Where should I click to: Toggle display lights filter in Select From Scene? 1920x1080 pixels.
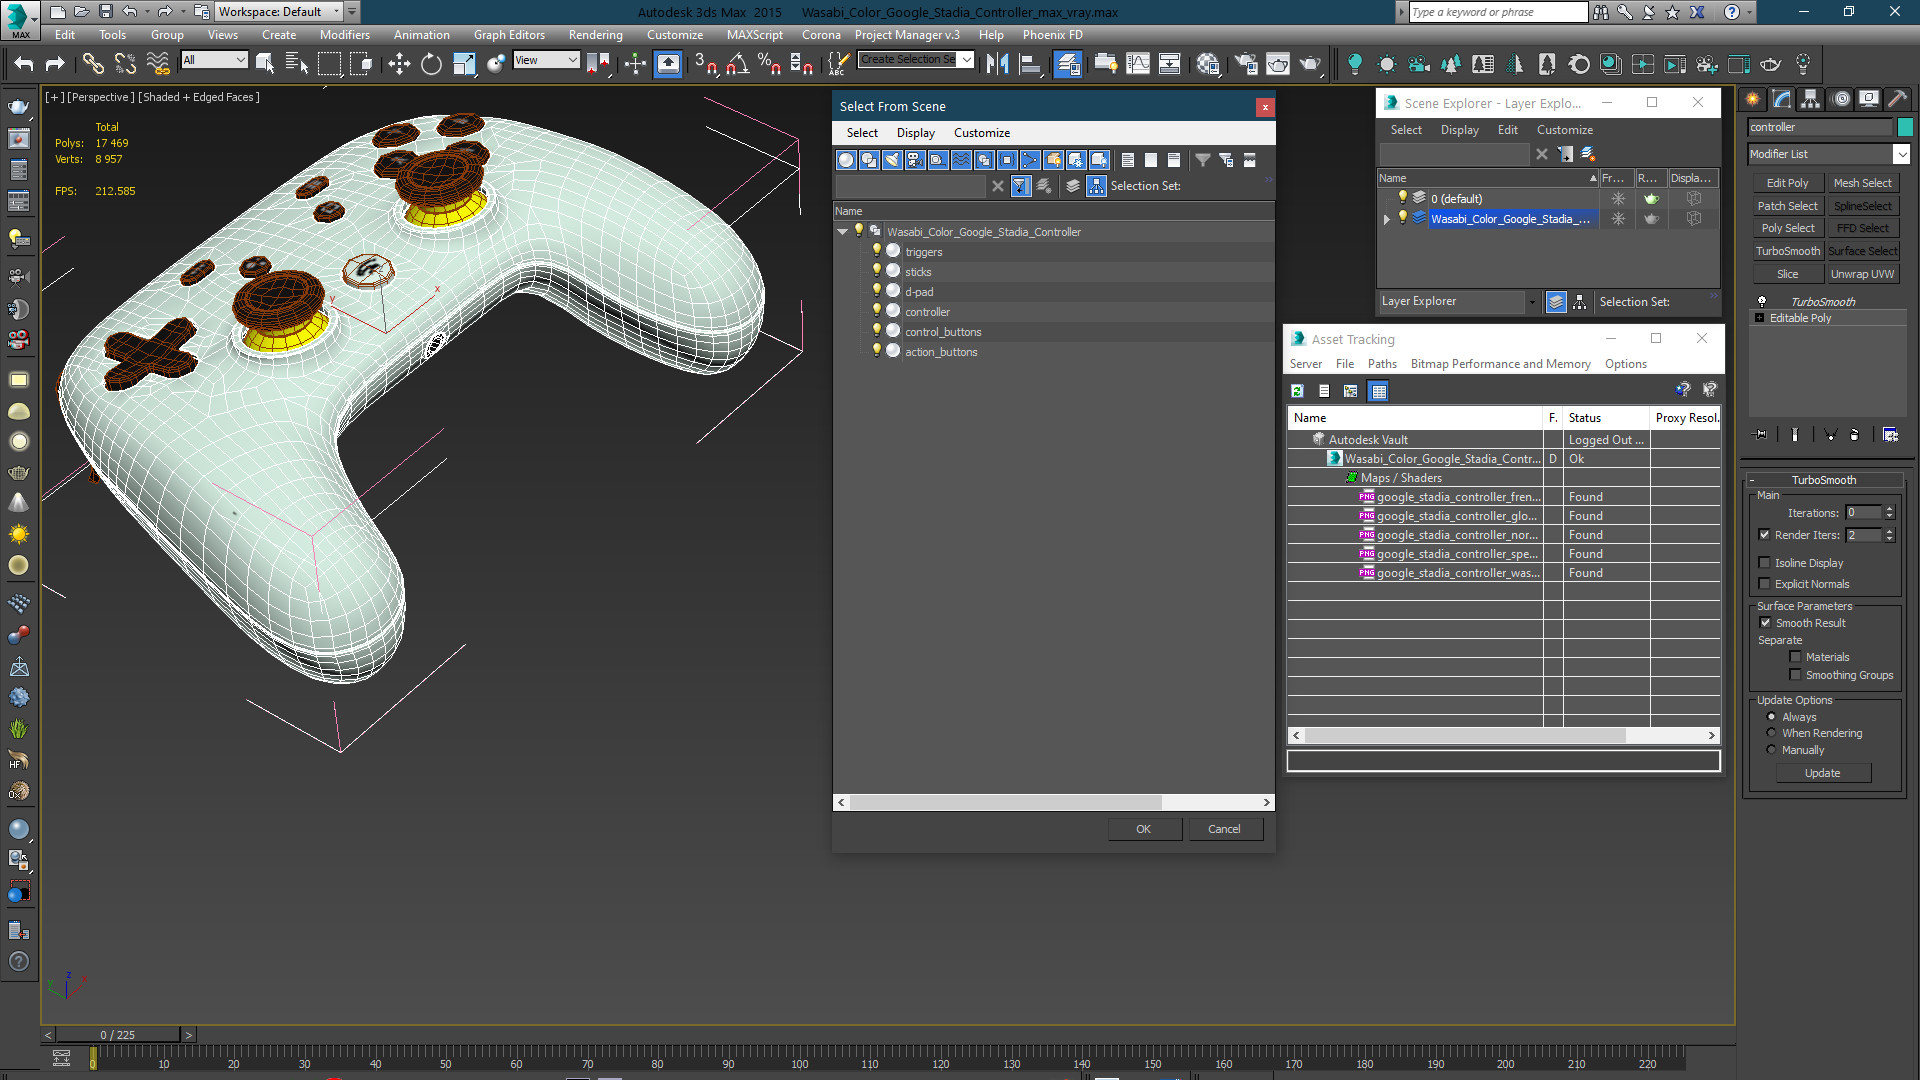(892, 160)
